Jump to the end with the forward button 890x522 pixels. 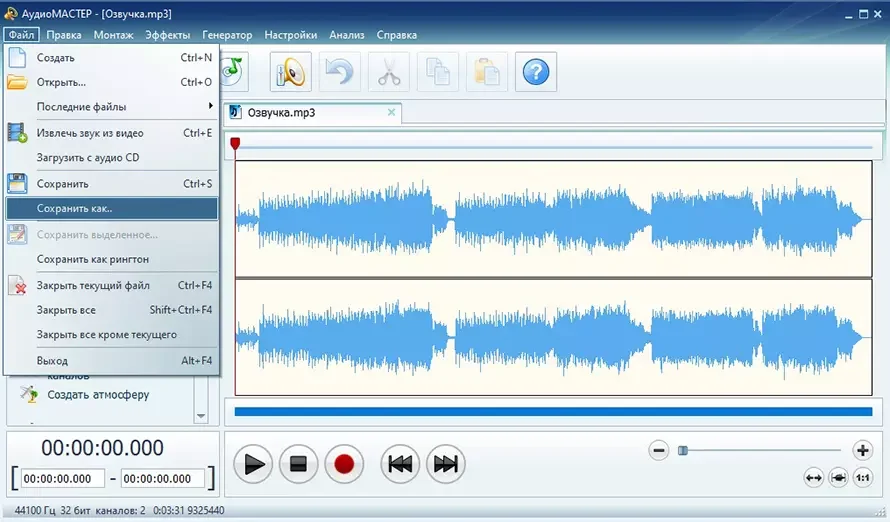pyautogui.click(x=446, y=464)
